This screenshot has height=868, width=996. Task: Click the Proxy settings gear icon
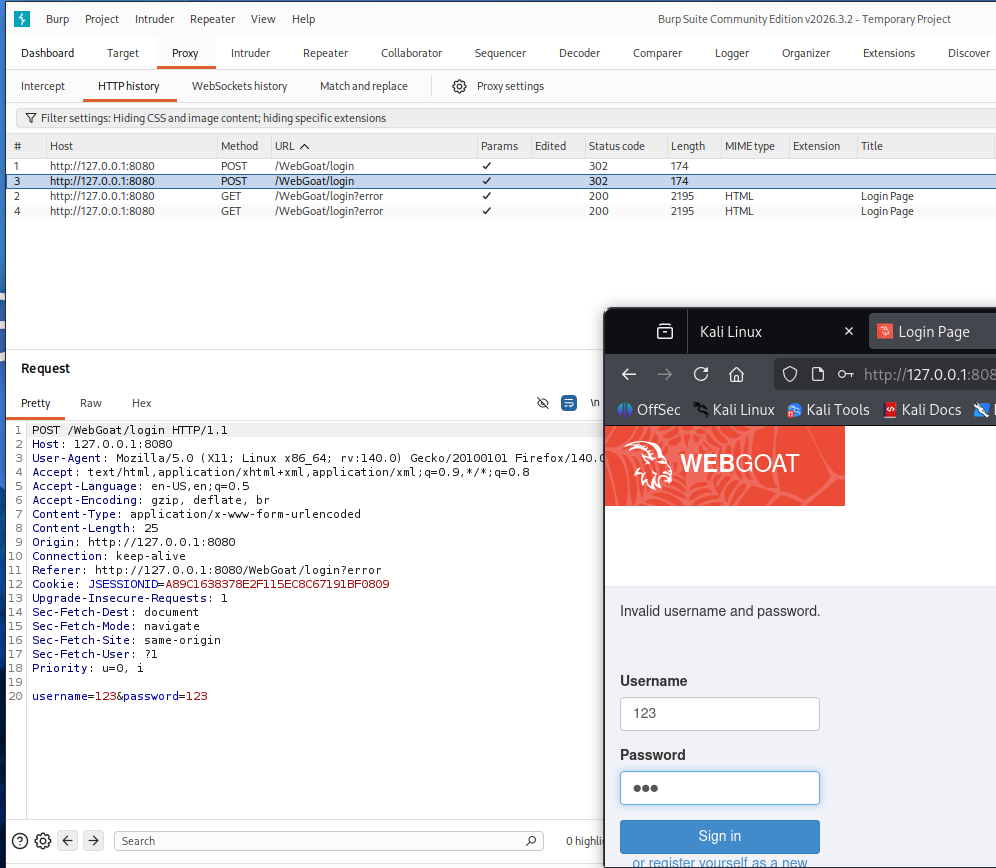459,86
